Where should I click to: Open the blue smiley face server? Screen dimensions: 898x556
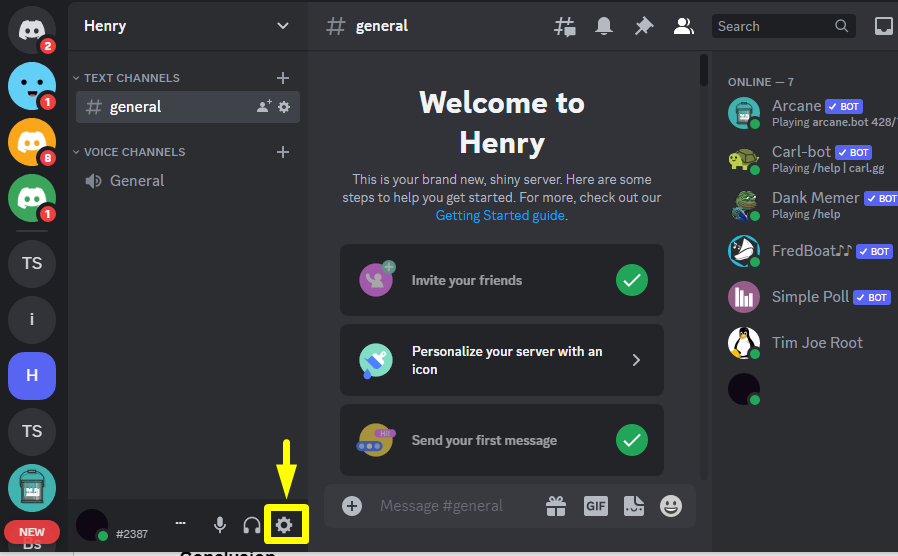click(x=31, y=86)
